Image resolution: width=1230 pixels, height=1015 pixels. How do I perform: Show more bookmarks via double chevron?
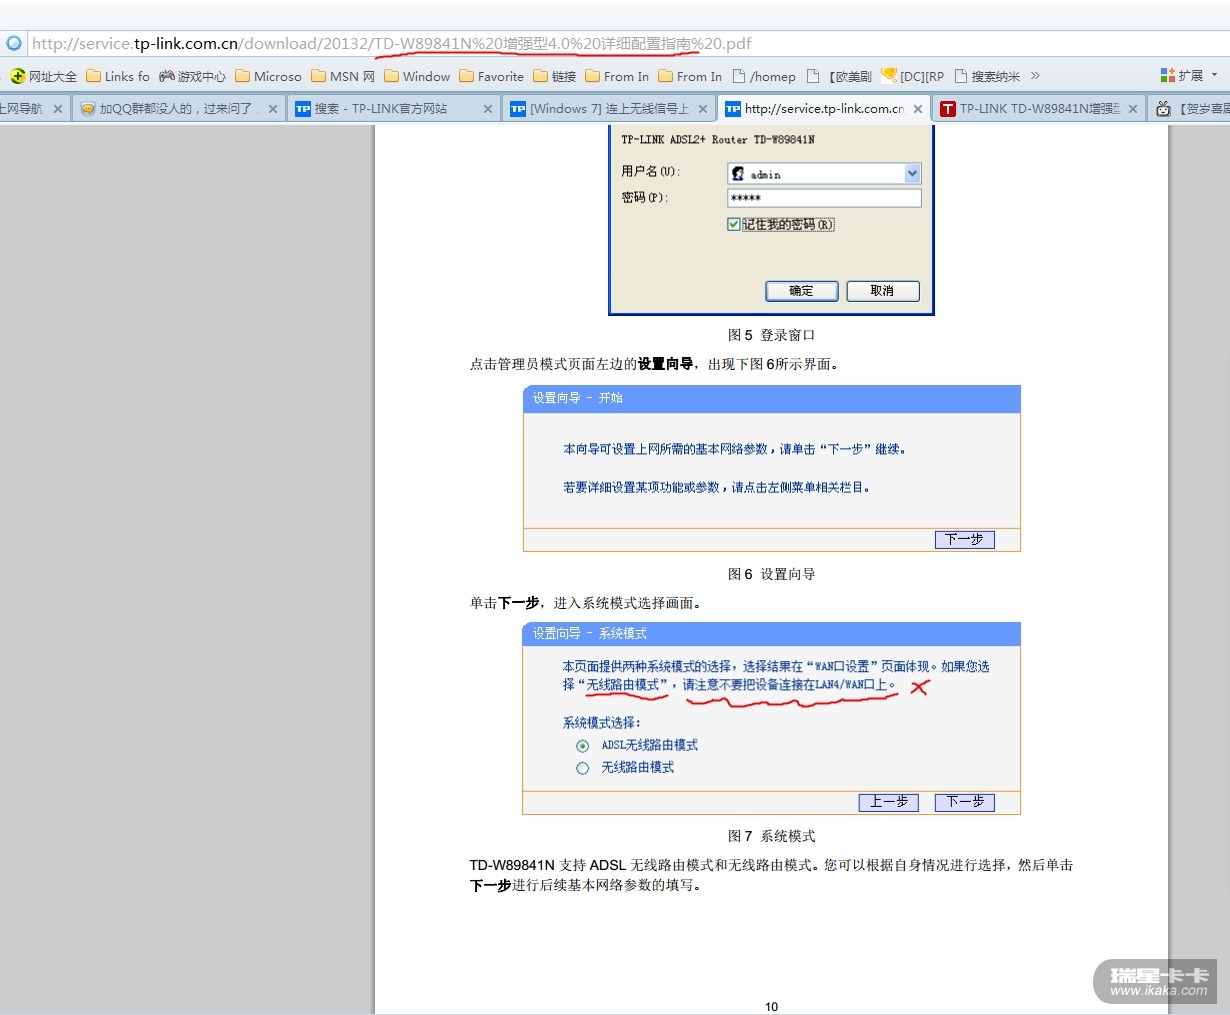1035,76
